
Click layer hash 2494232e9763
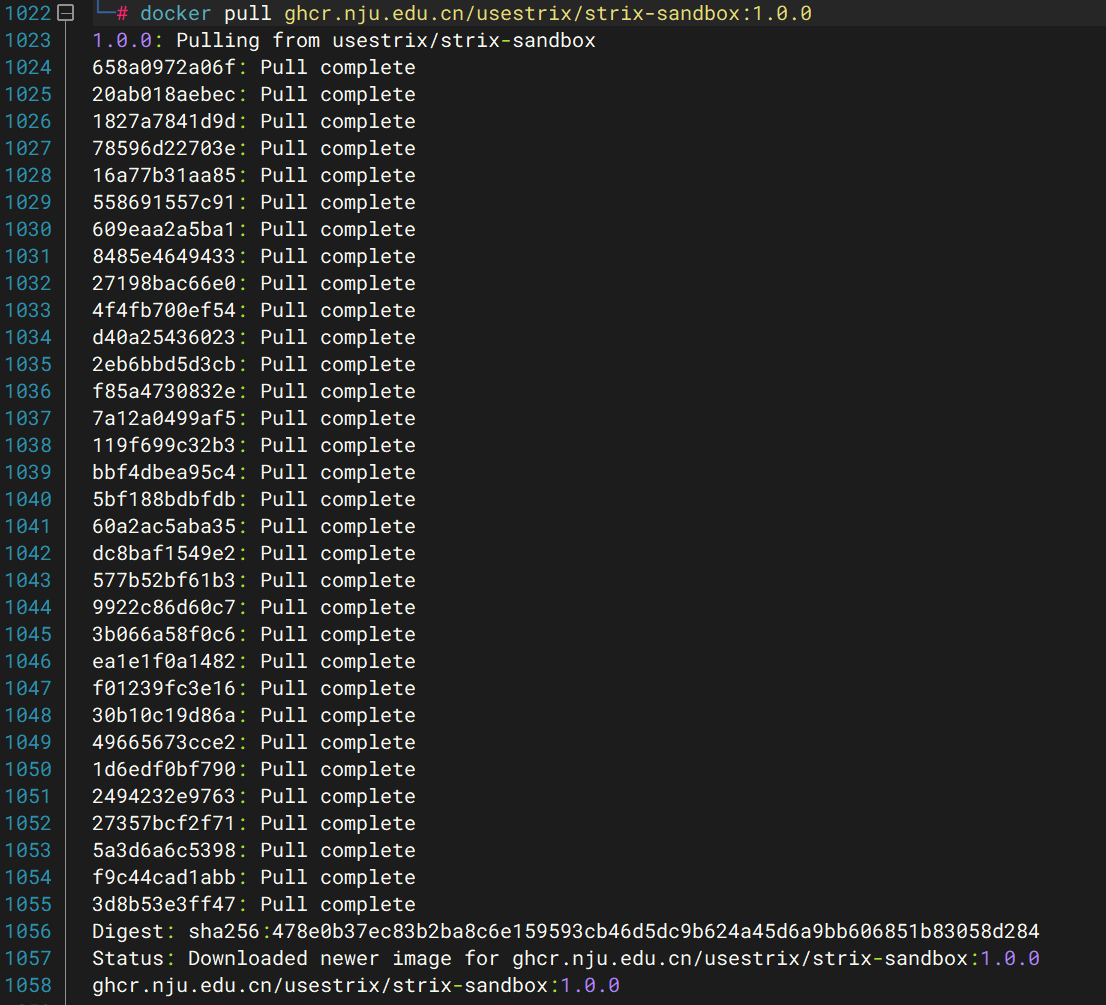coord(164,796)
